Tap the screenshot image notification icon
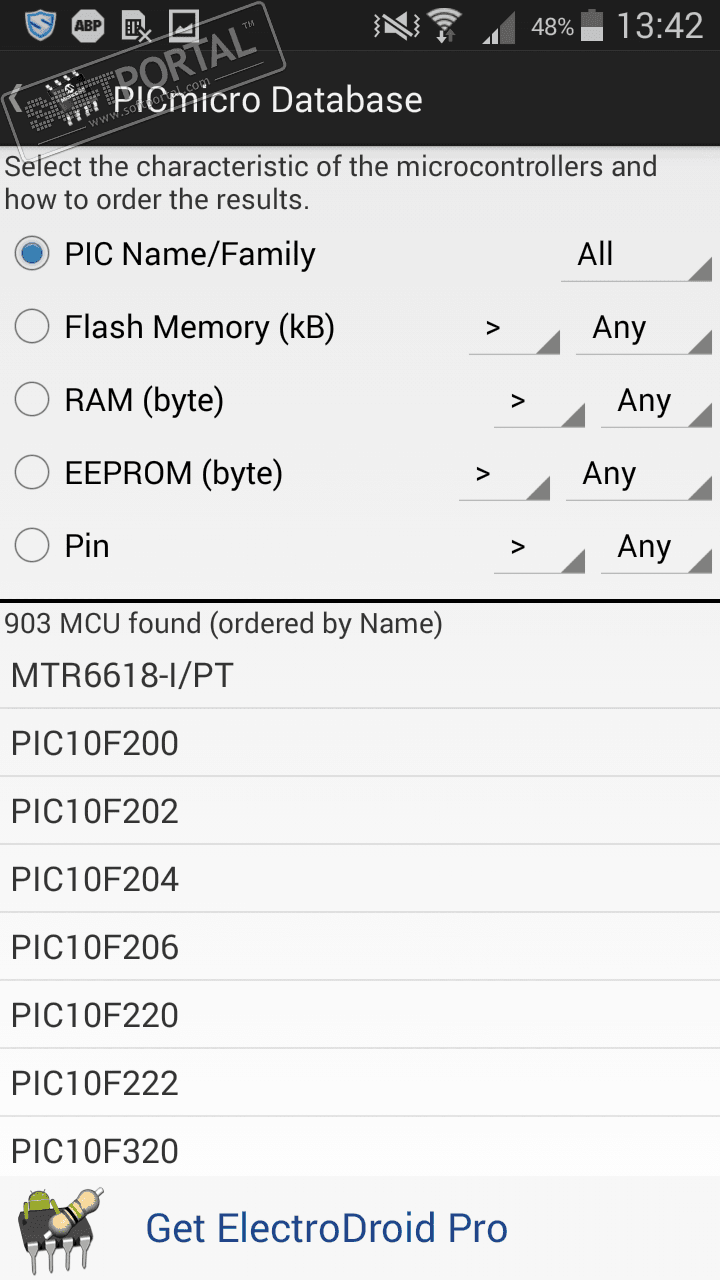 pyautogui.click(x=183, y=26)
